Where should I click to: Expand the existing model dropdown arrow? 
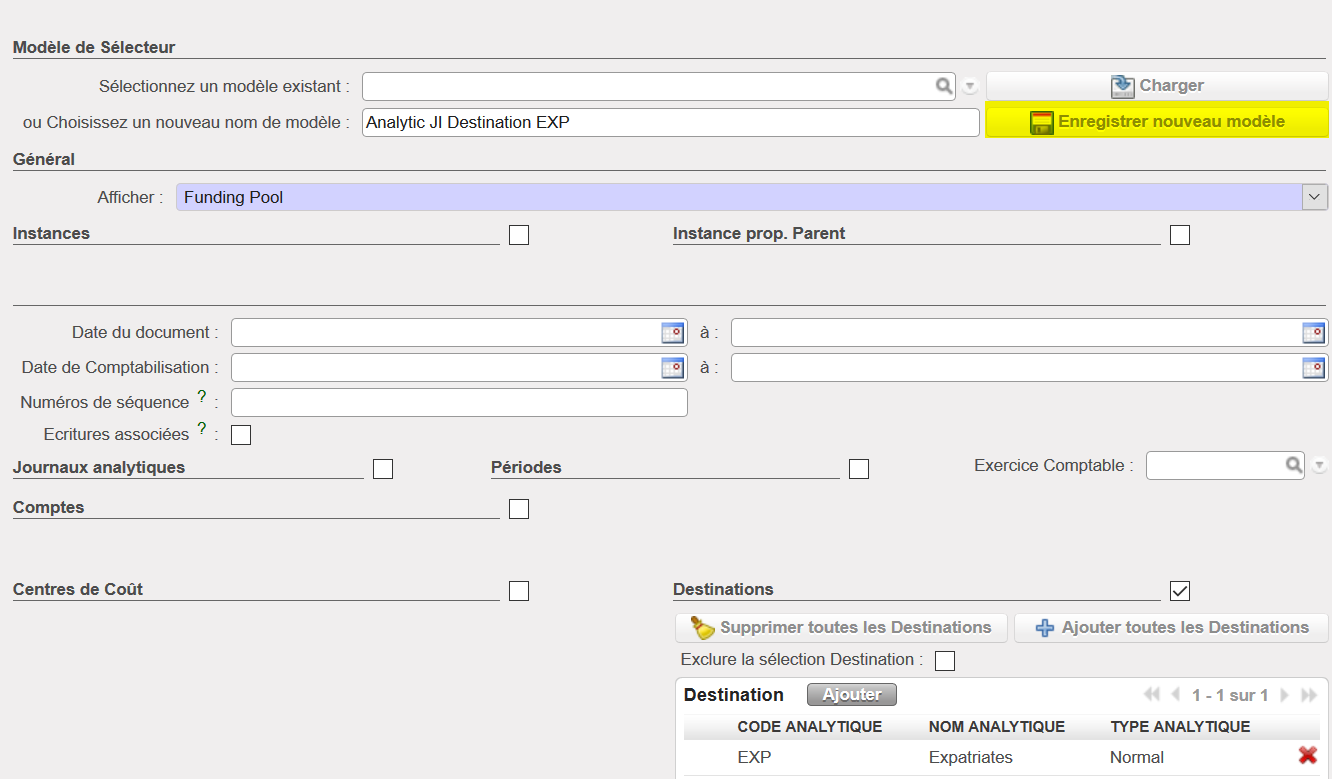[x=970, y=87]
